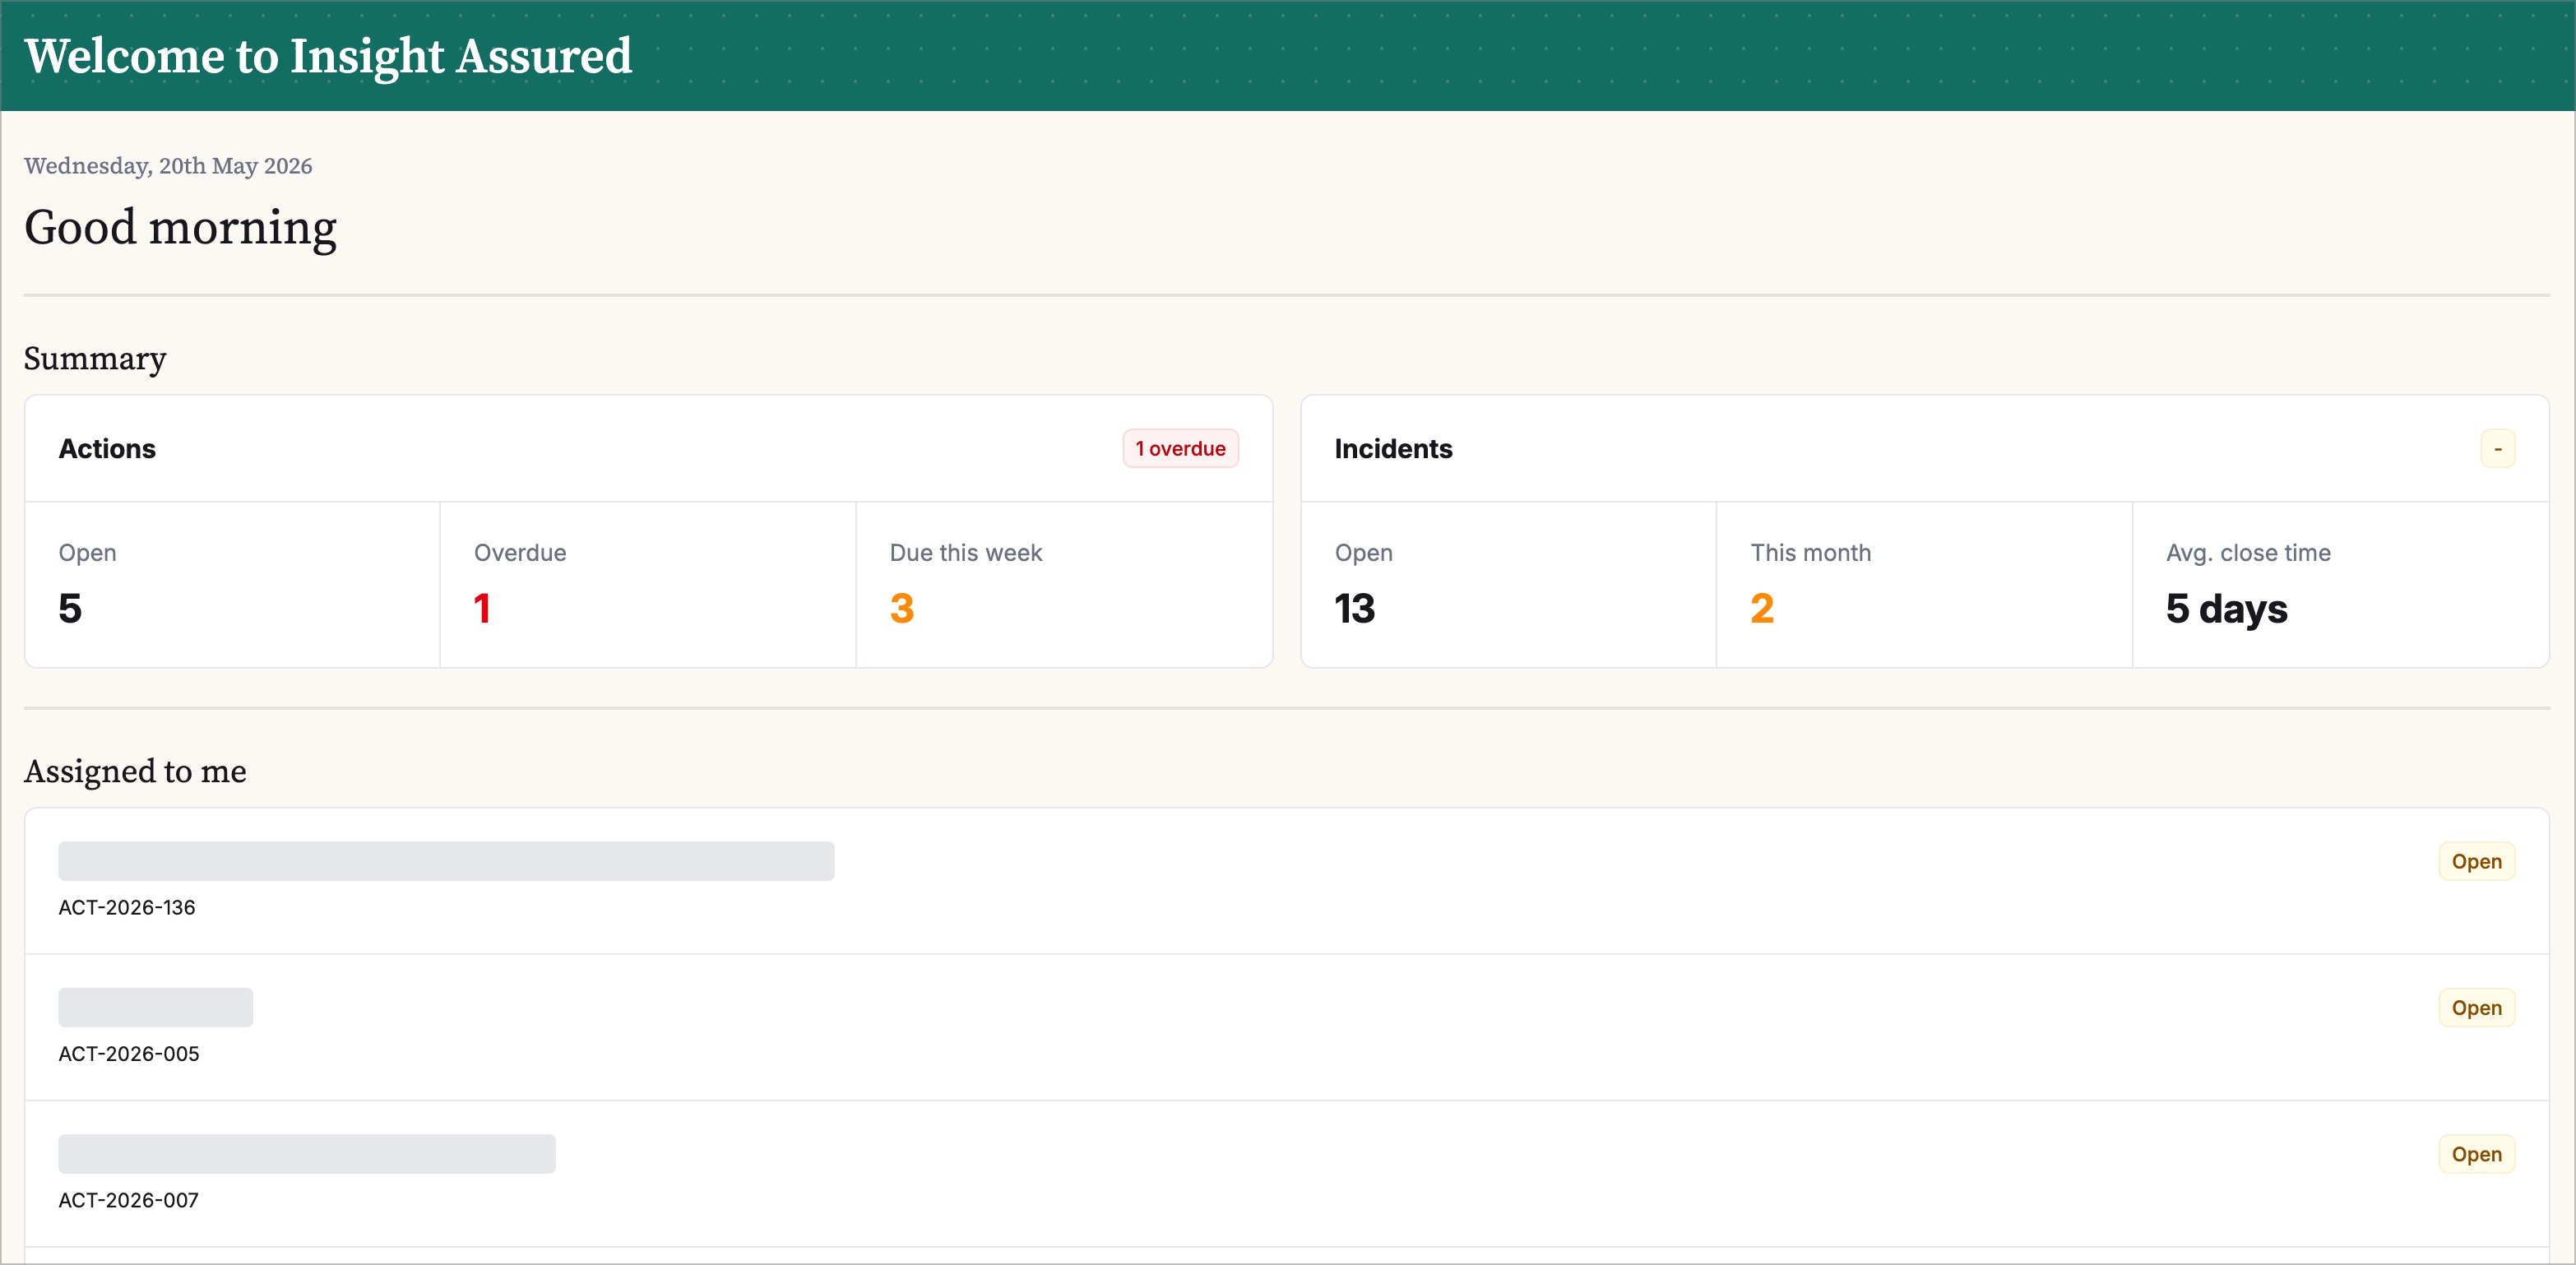Click the "Avg. close time" label
The height and width of the screenshot is (1265, 2576).
(2248, 553)
